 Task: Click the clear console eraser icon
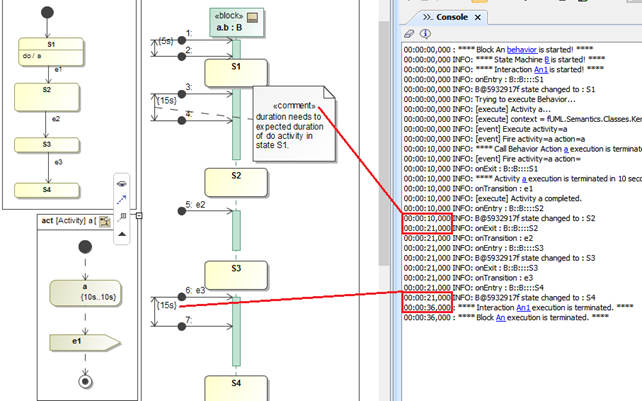410,35
